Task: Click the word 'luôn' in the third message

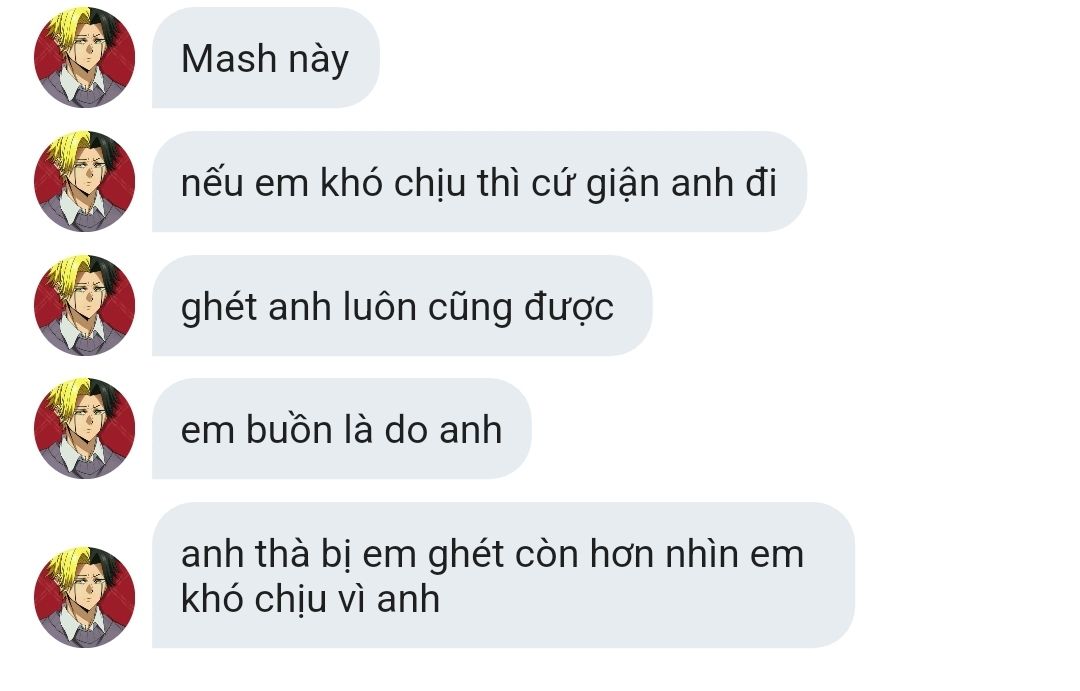Action: [x=380, y=307]
